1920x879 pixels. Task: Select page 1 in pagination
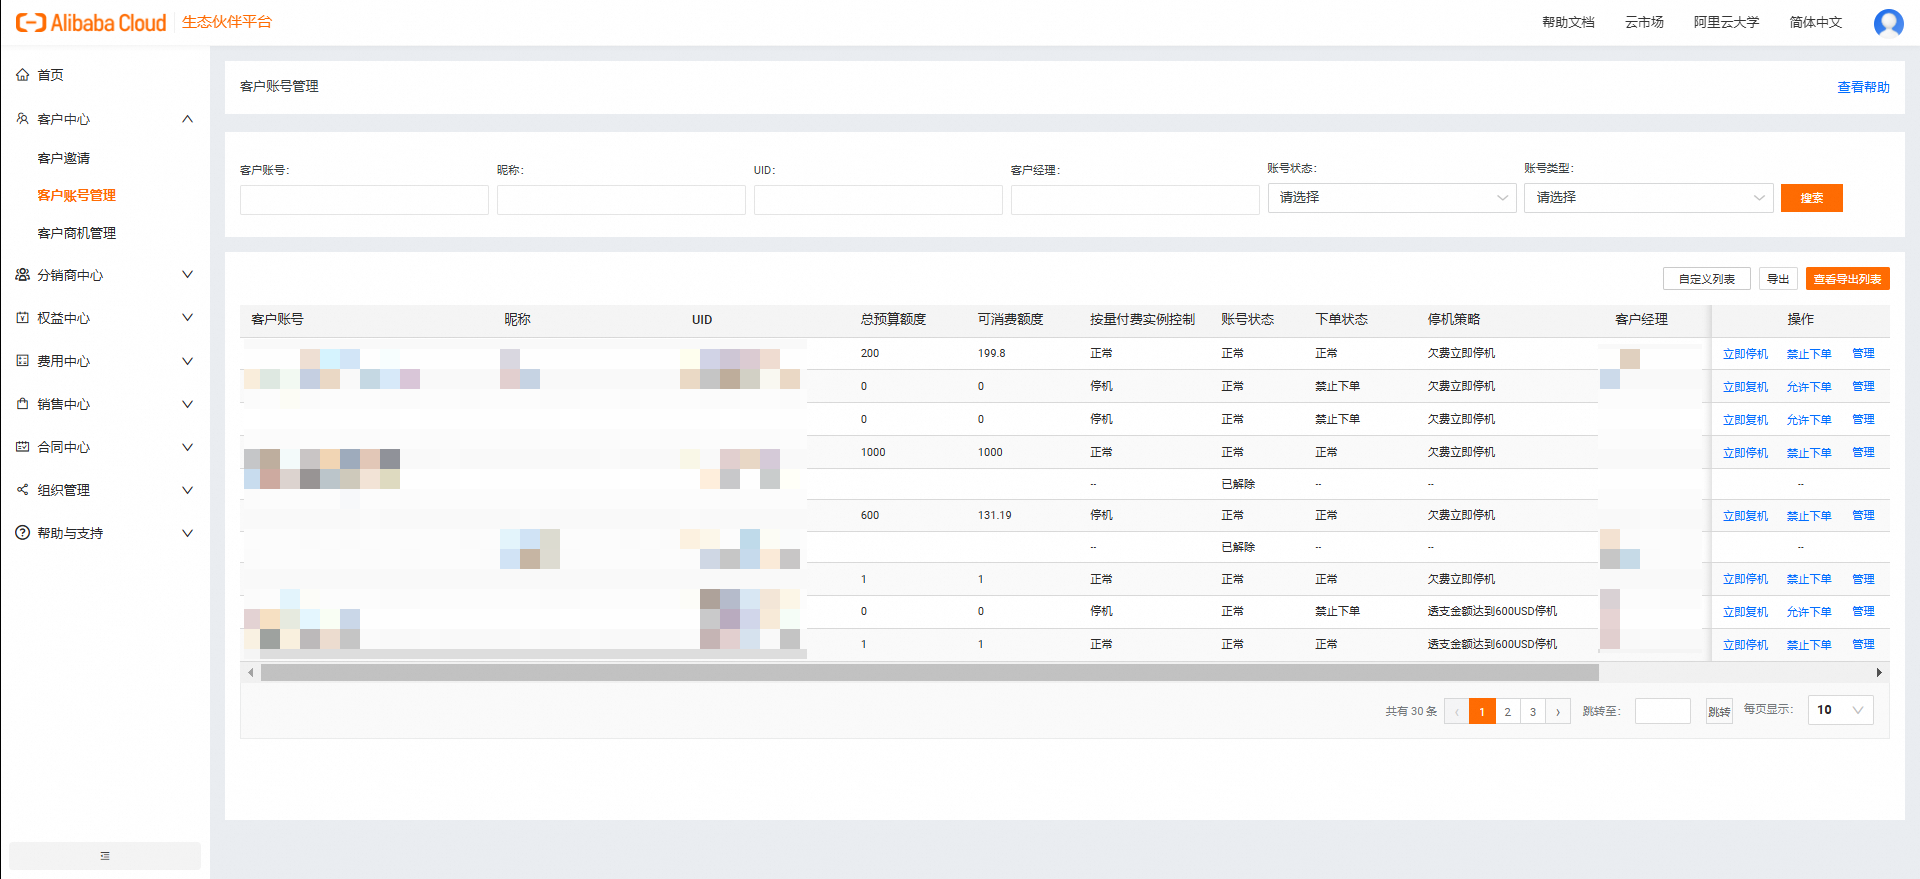[x=1482, y=711]
